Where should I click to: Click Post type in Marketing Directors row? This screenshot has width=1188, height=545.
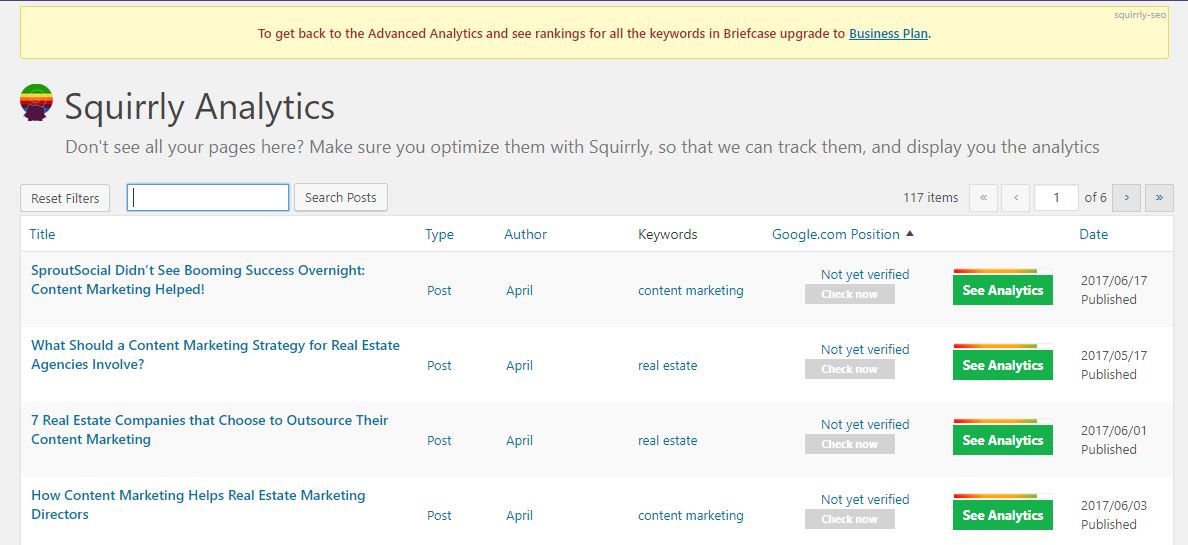click(439, 515)
